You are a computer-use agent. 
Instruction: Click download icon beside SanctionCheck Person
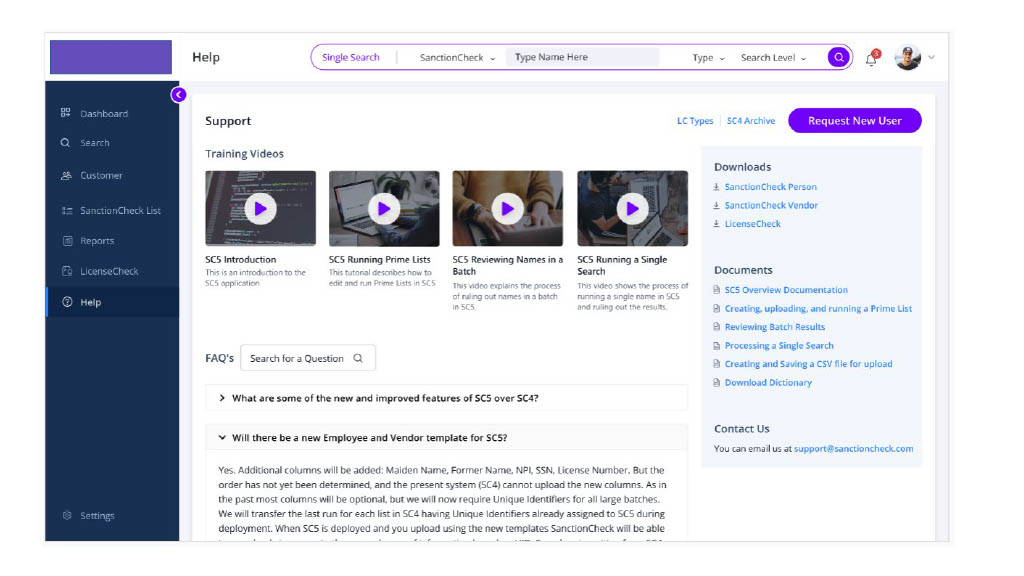coord(716,187)
